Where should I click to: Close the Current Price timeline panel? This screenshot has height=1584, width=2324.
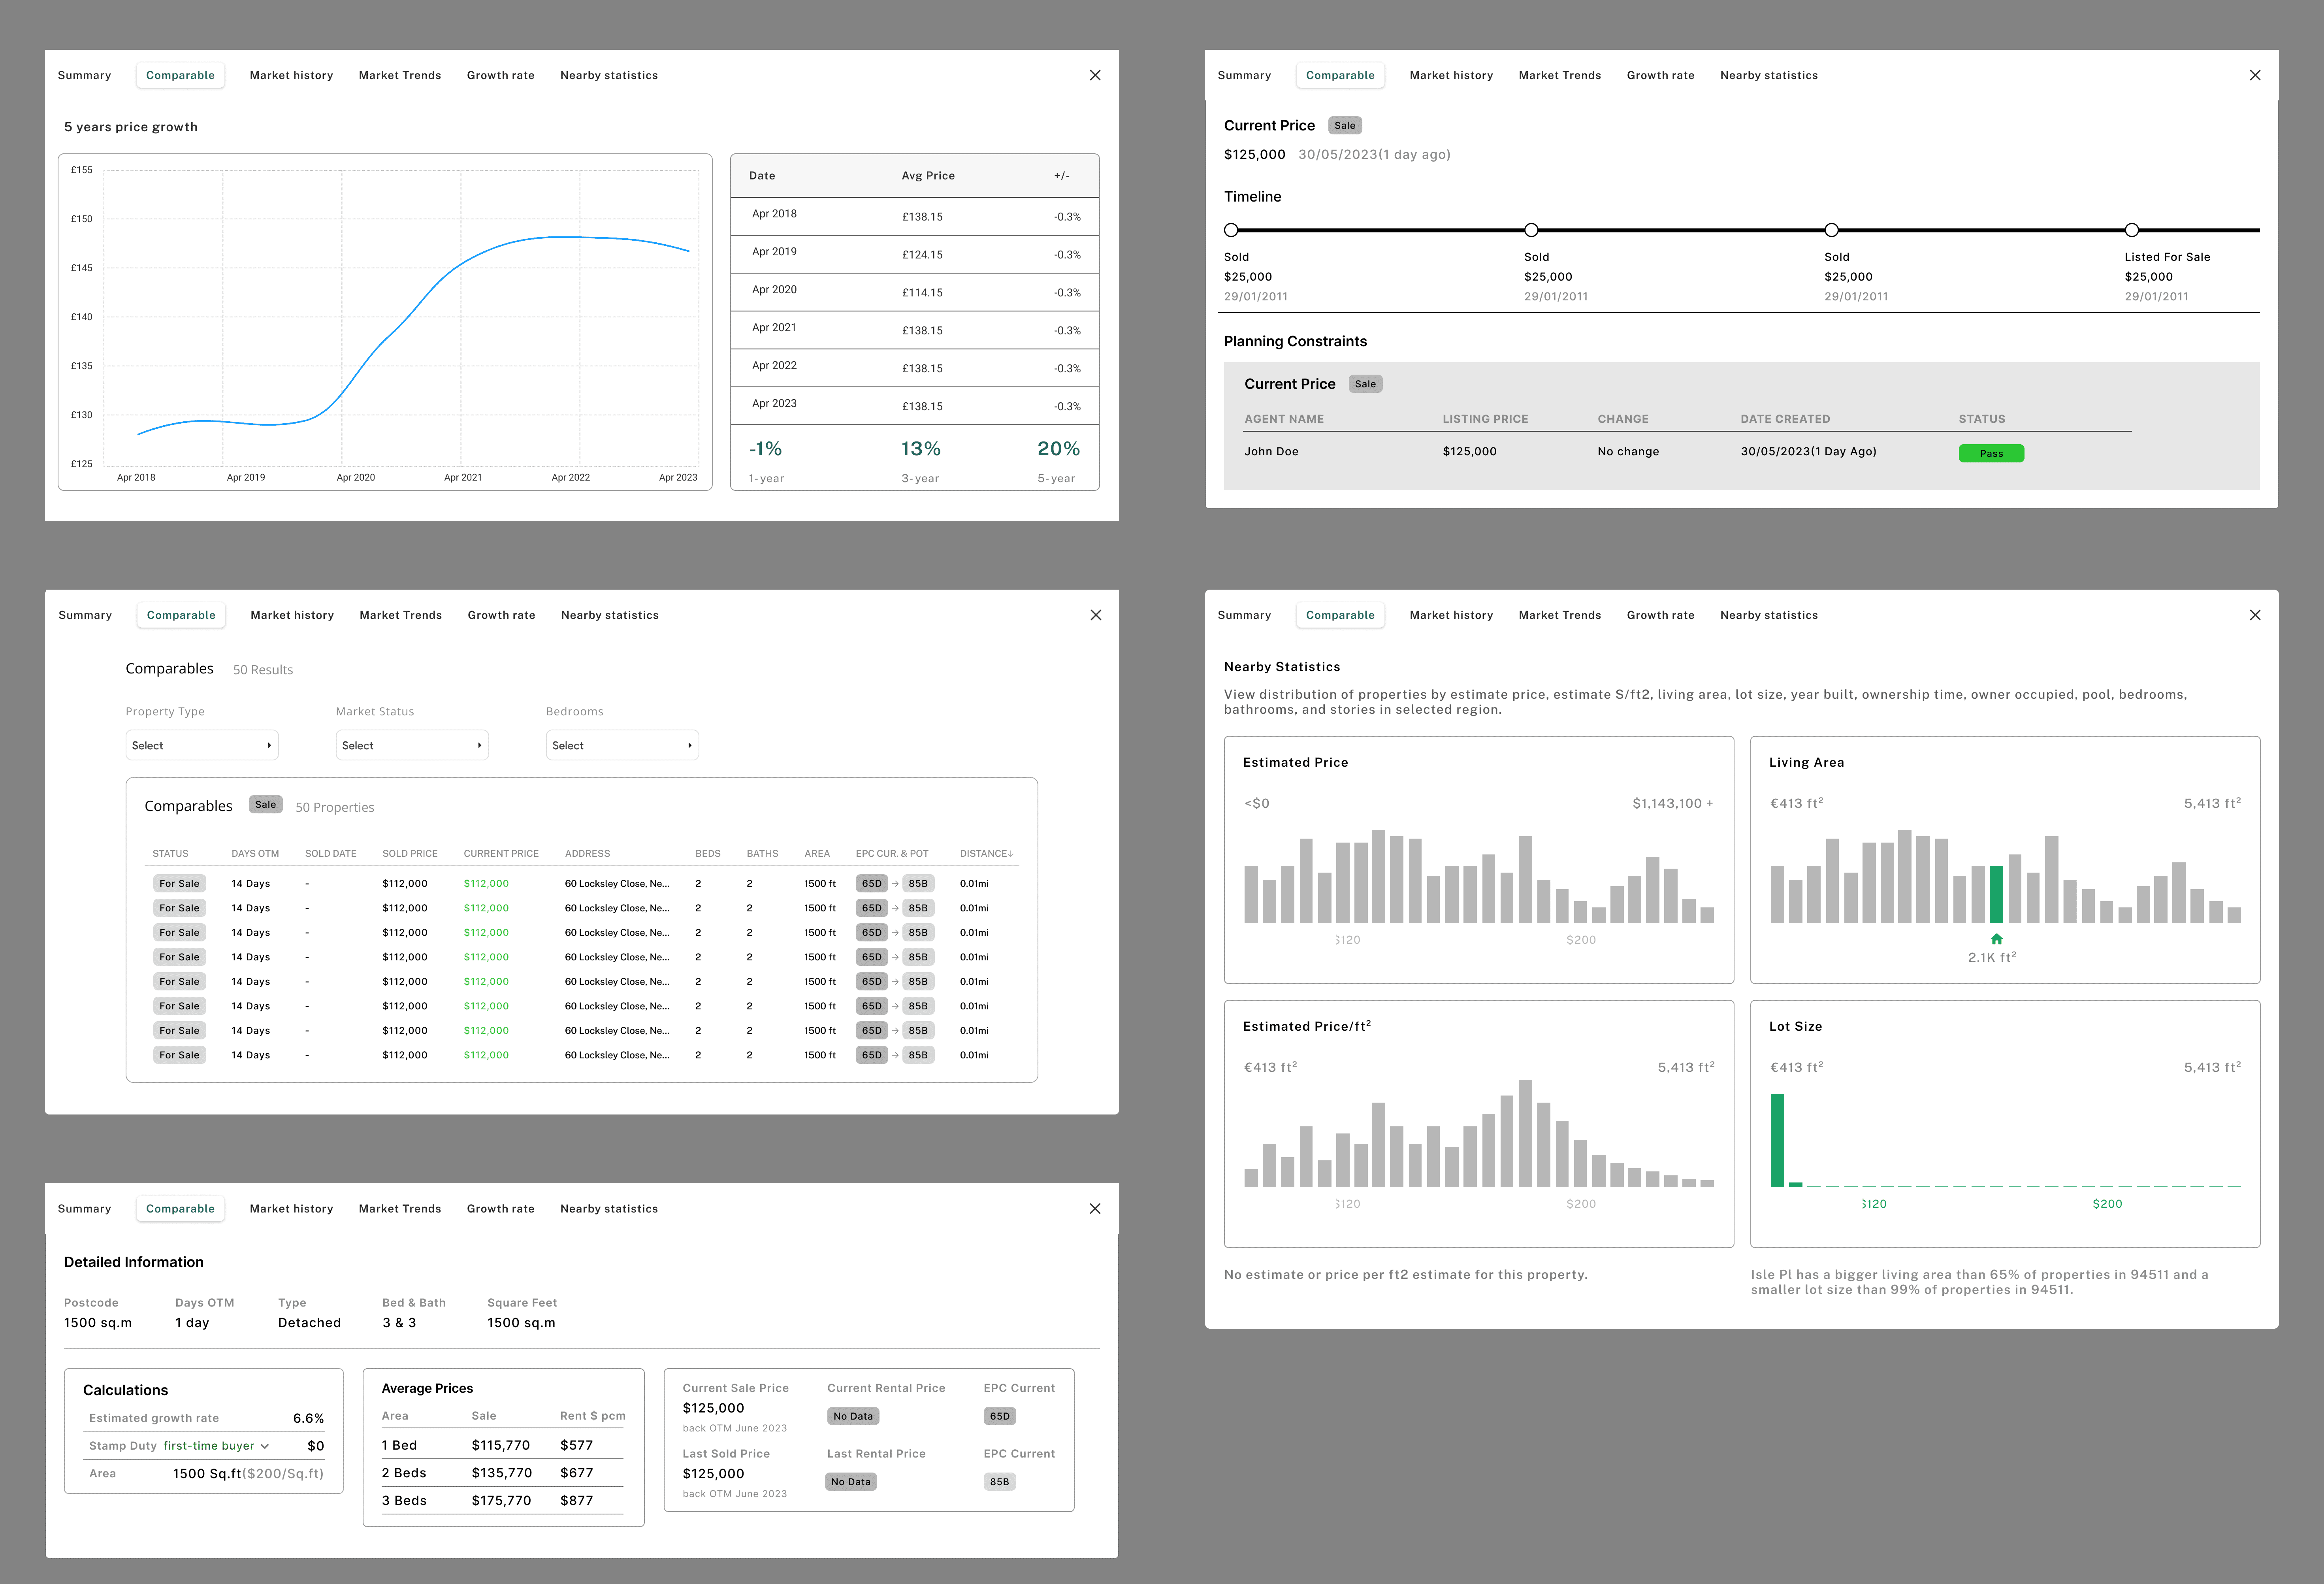coord(2255,75)
